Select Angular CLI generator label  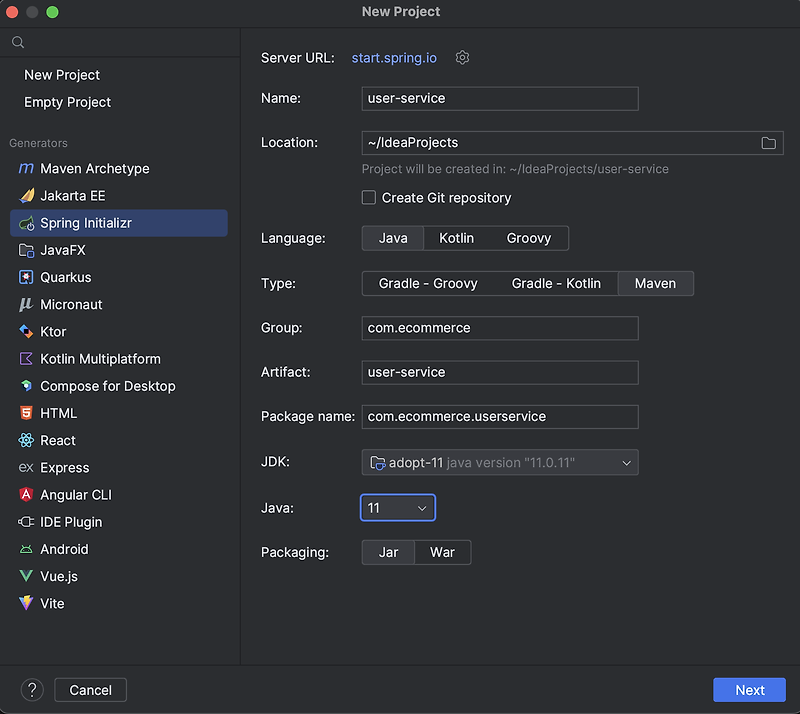coord(76,495)
